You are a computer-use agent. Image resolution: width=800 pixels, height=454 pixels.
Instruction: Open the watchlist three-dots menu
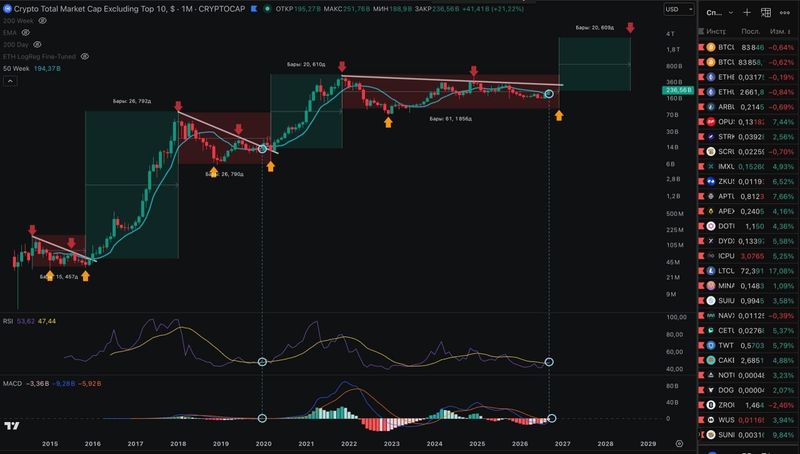785,13
